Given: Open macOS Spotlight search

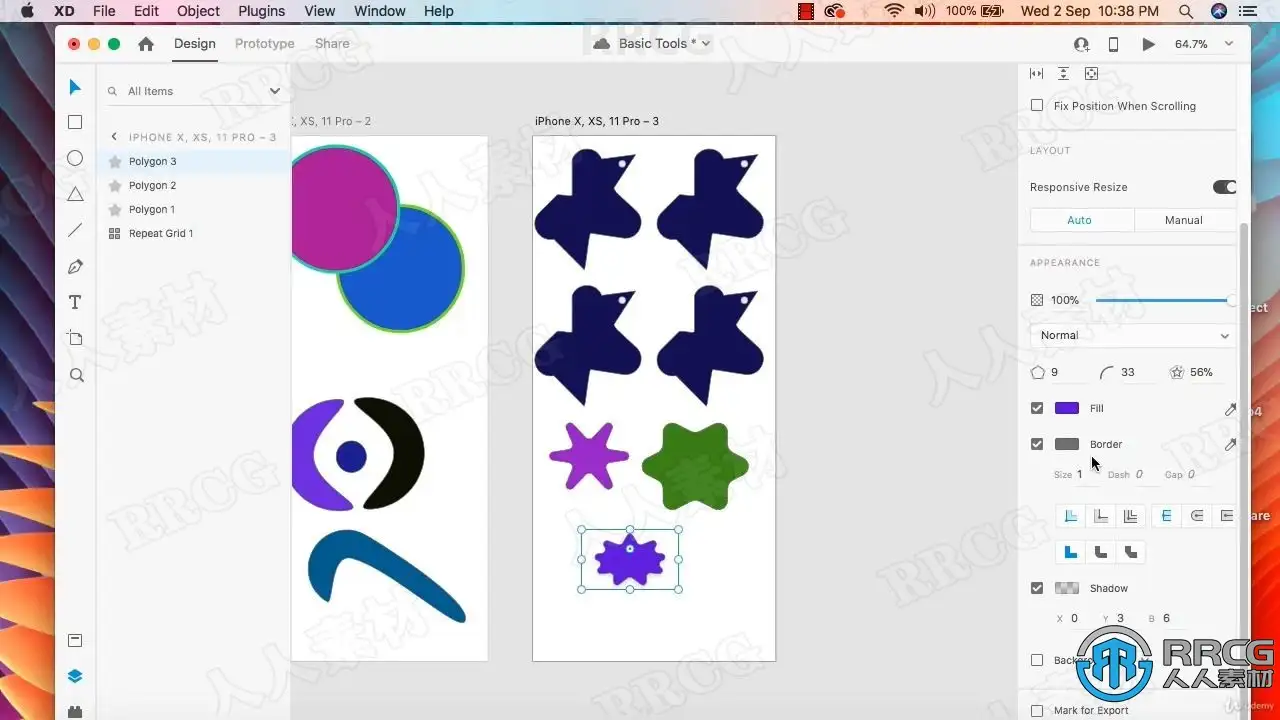Looking at the screenshot, I should (1185, 11).
